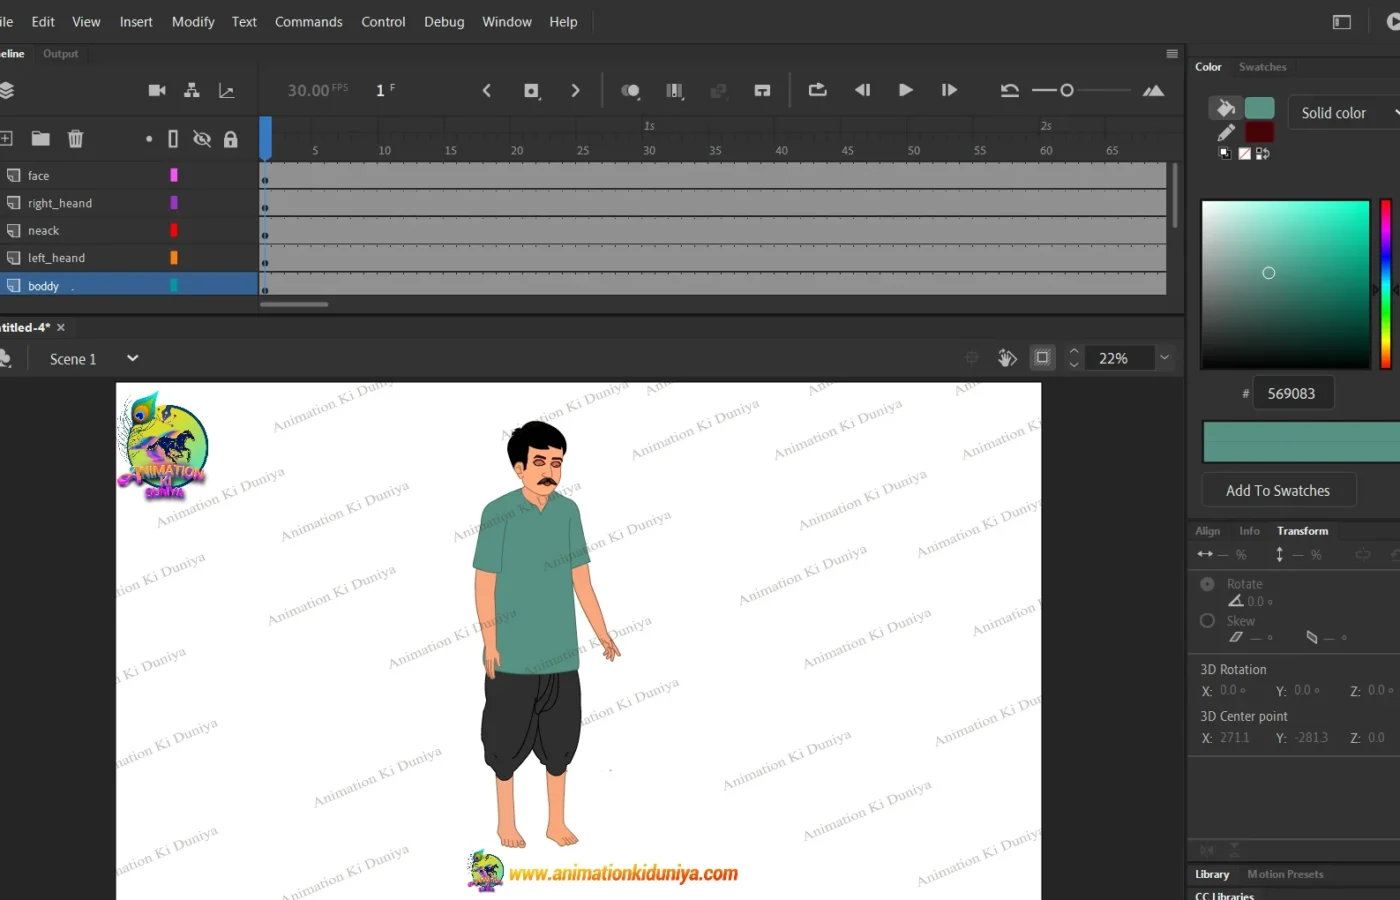
Task: Click the Loop playback icon
Action: pos(817,90)
